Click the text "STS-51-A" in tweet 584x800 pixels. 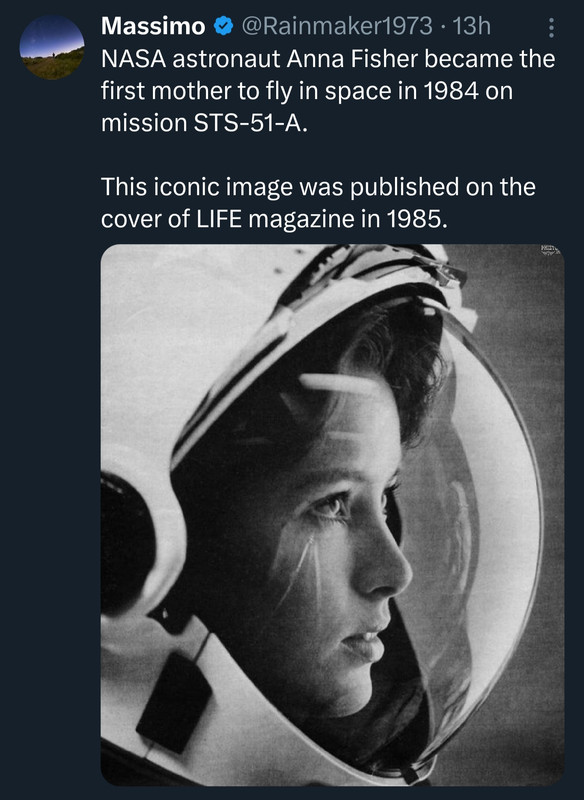click(x=248, y=123)
